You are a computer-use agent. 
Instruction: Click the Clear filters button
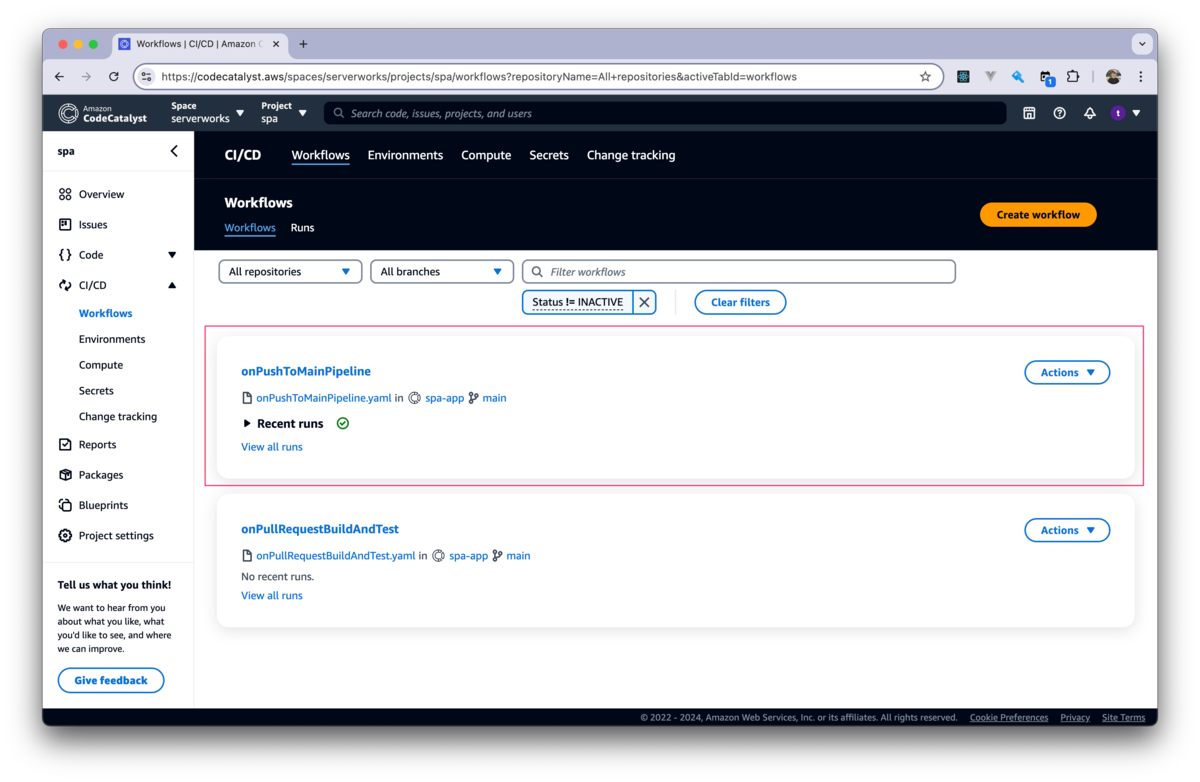[x=740, y=302]
